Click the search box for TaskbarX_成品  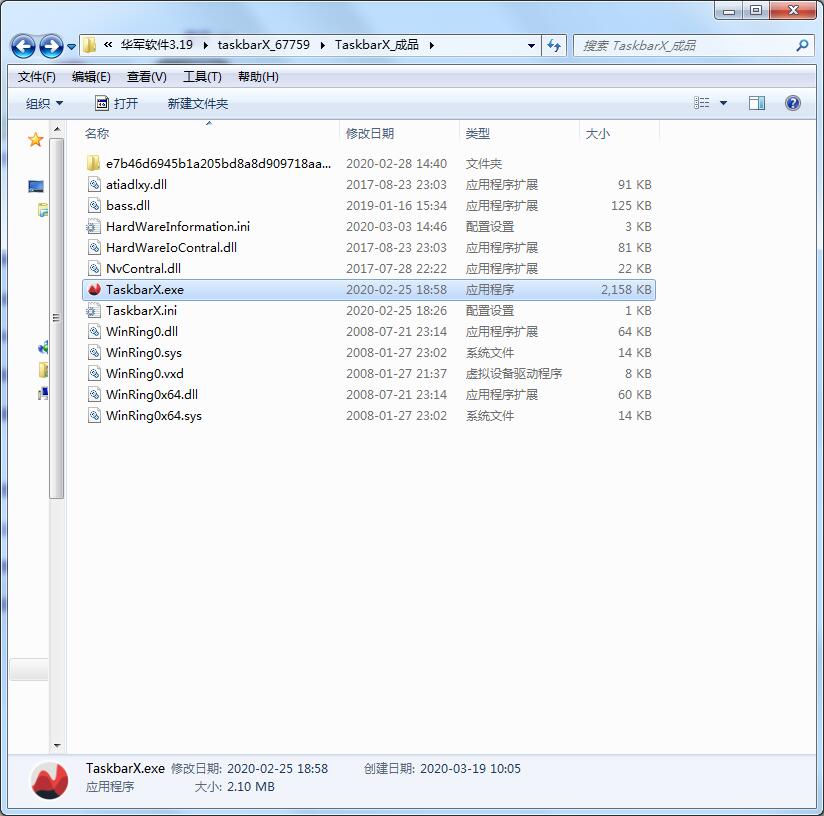point(685,46)
